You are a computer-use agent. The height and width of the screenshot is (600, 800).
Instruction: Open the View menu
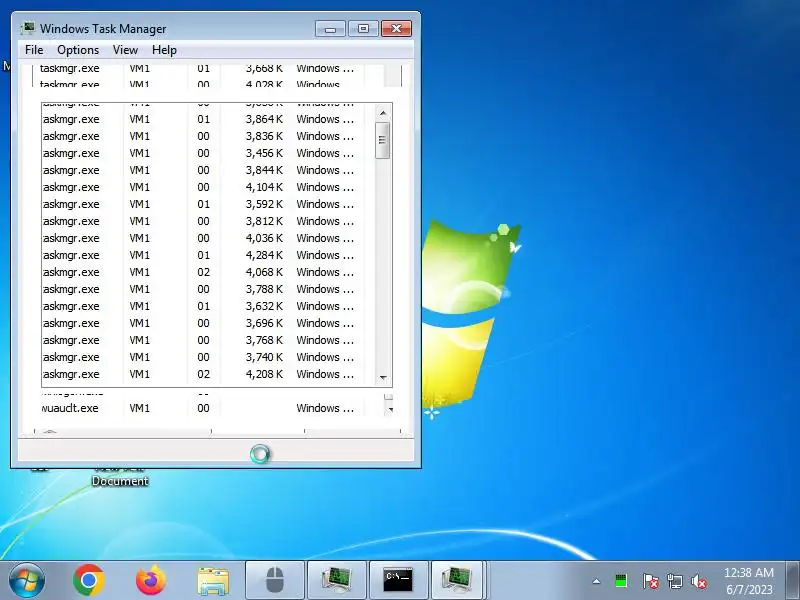click(125, 50)
